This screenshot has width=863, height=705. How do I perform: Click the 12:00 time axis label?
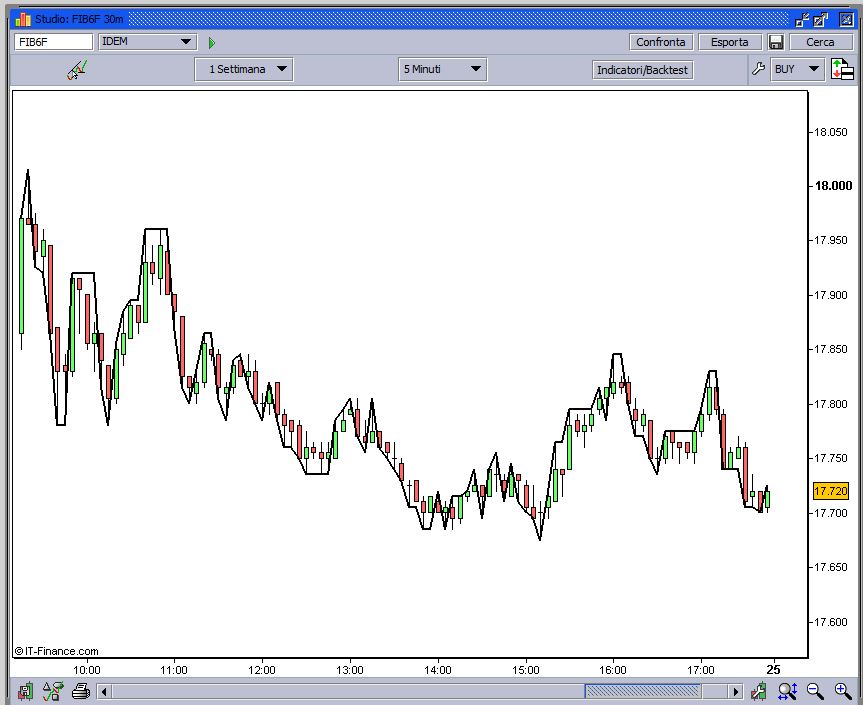coord(262,670)
